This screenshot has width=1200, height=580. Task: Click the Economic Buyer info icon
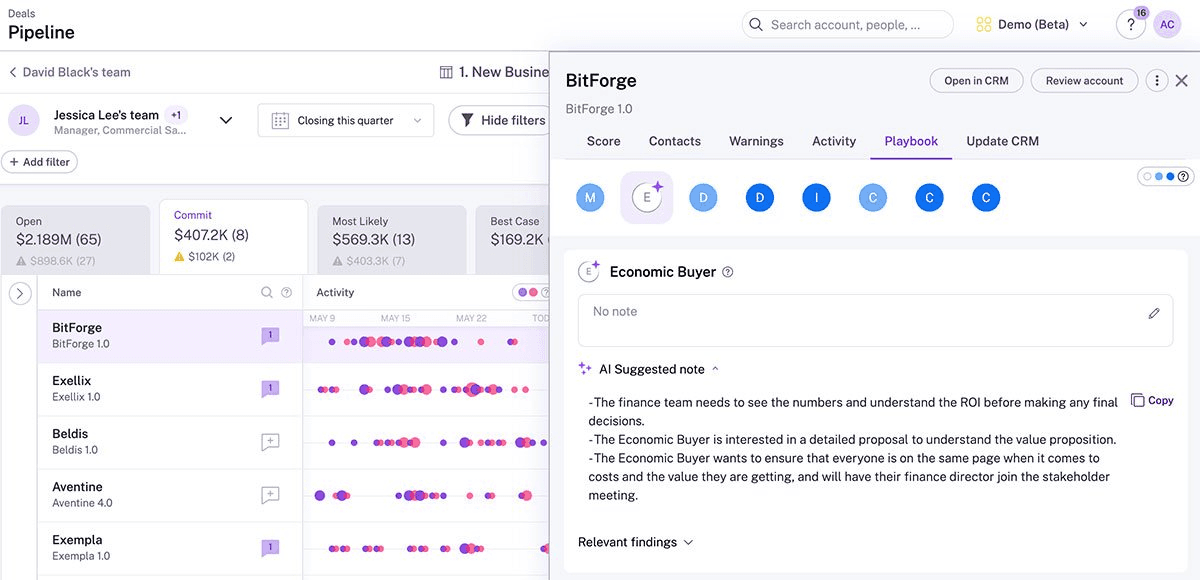728,272
